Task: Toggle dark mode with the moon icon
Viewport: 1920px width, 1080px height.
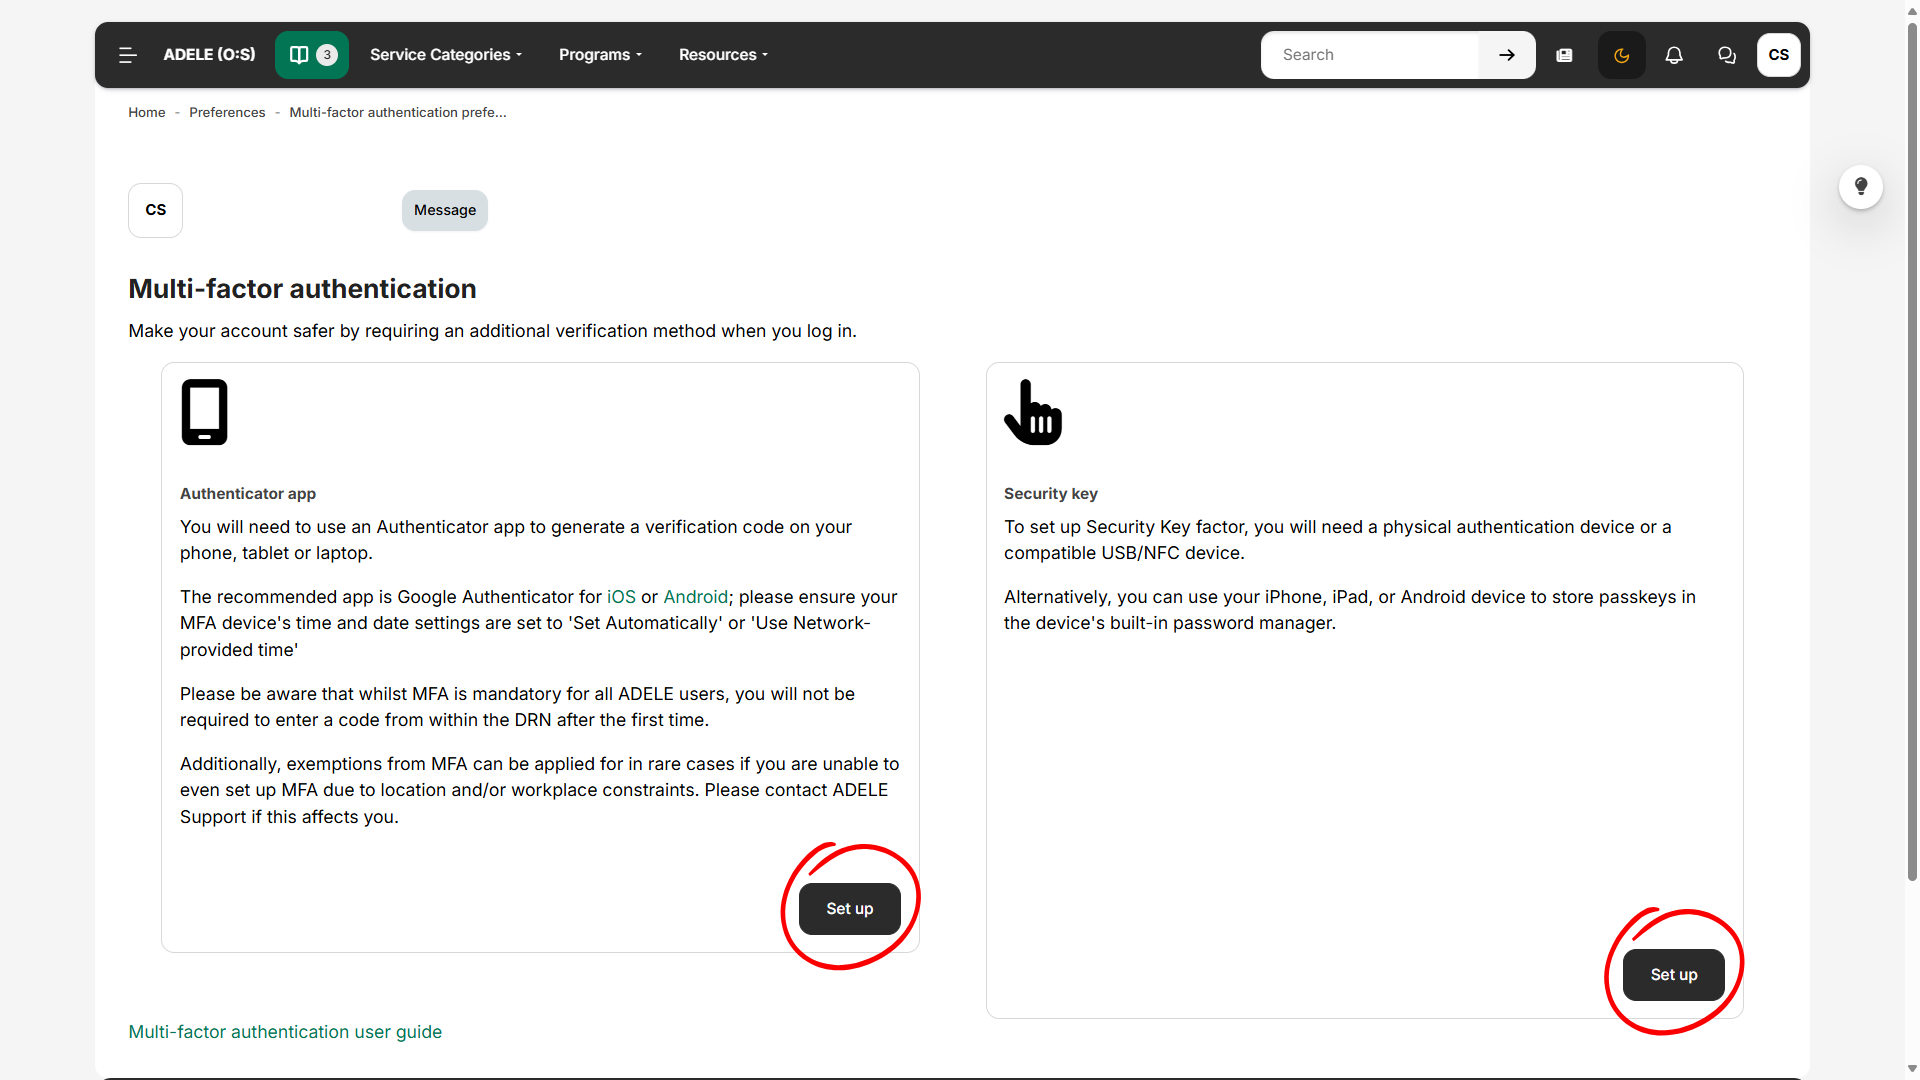Action: tap(1621, 55)
